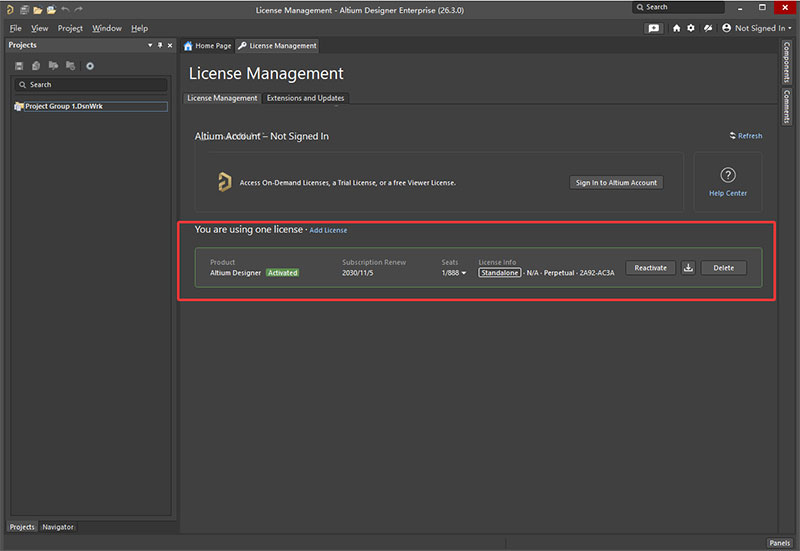The height and width of the screenshot is (551, 800).
Task: Click the Open Project Documents icon in Projects panel
Action: (53, 65)
